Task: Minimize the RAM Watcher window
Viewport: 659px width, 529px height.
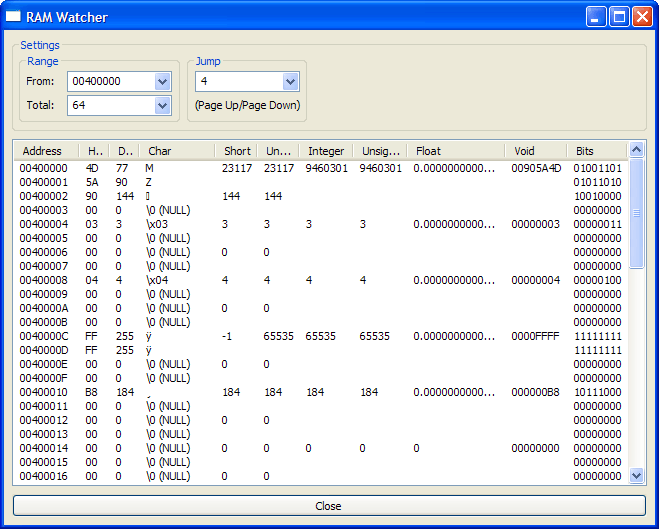Action: pyautogui.click(x=597, y=17)
